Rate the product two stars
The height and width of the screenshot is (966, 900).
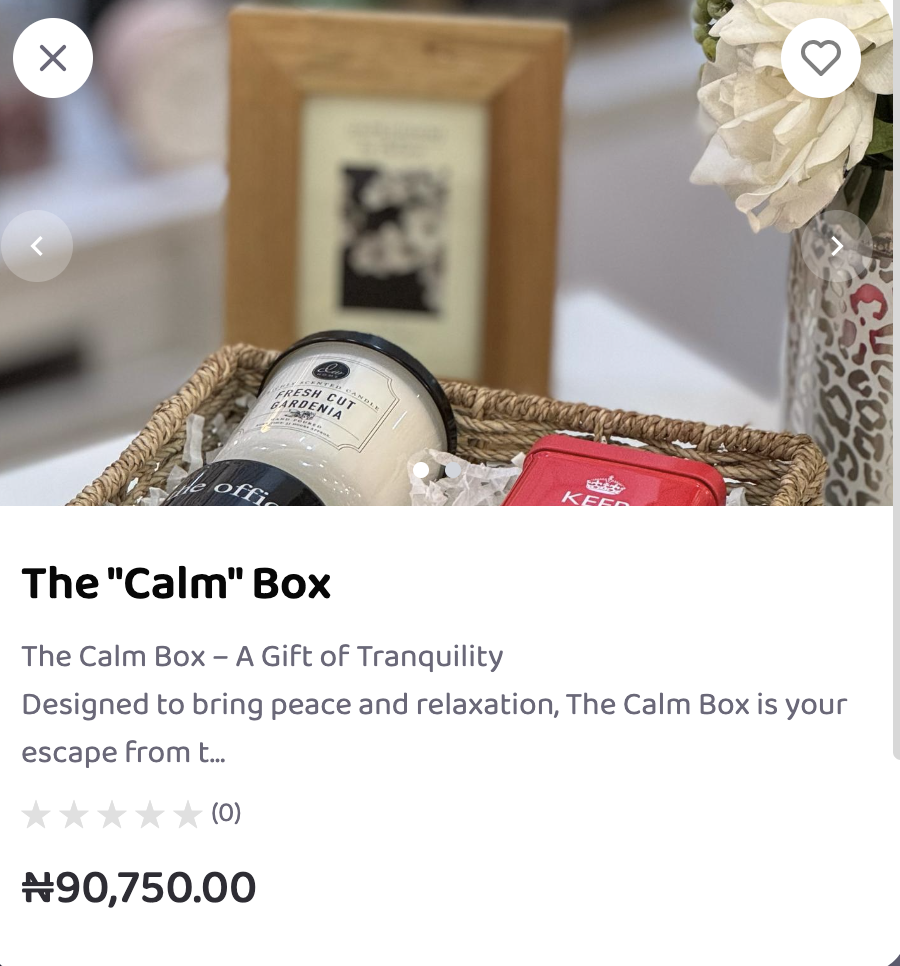click(x=74, y=814)
